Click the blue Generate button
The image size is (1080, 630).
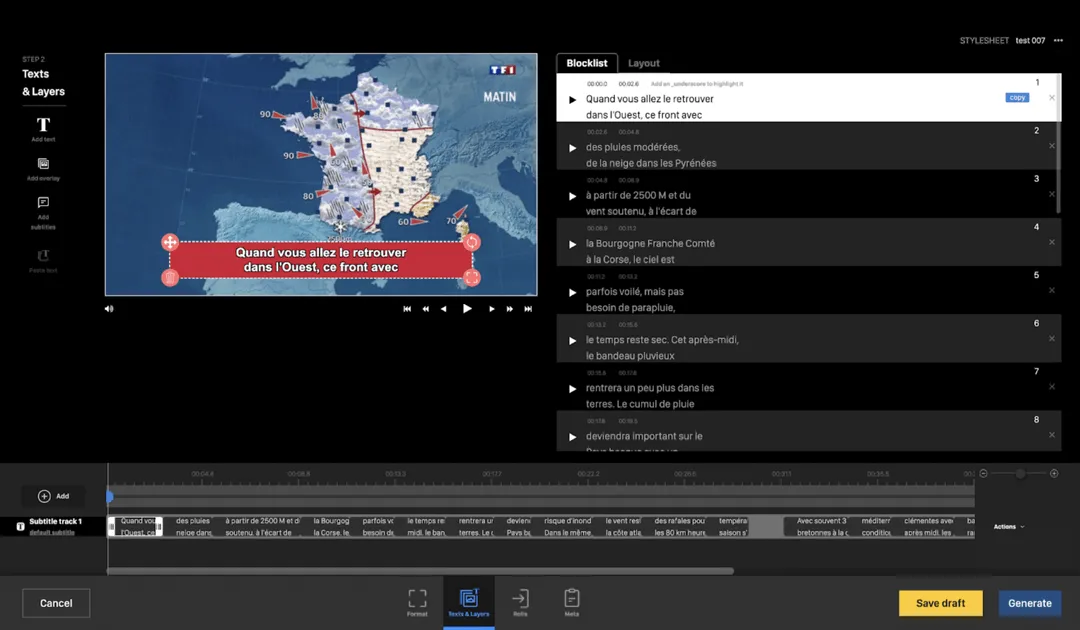[x=1029, y=603]
